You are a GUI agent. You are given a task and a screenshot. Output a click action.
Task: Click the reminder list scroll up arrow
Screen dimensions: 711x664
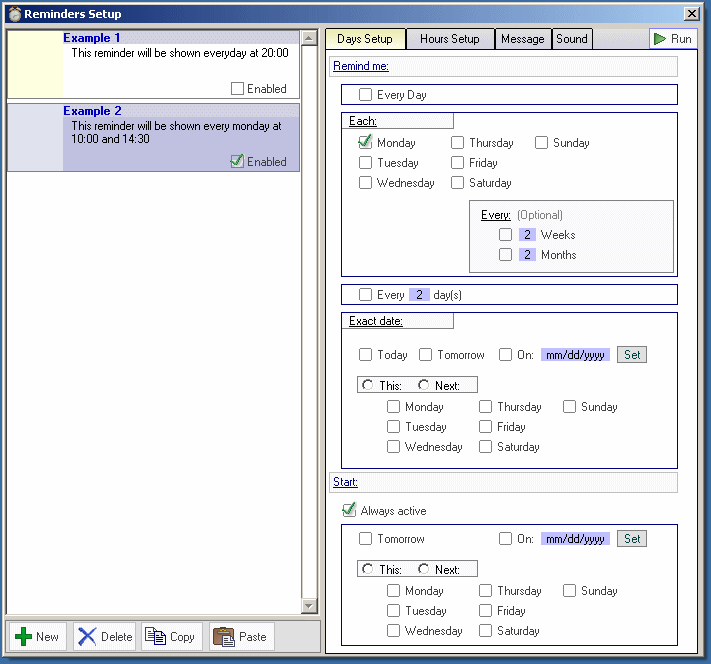tap(309, 38)
